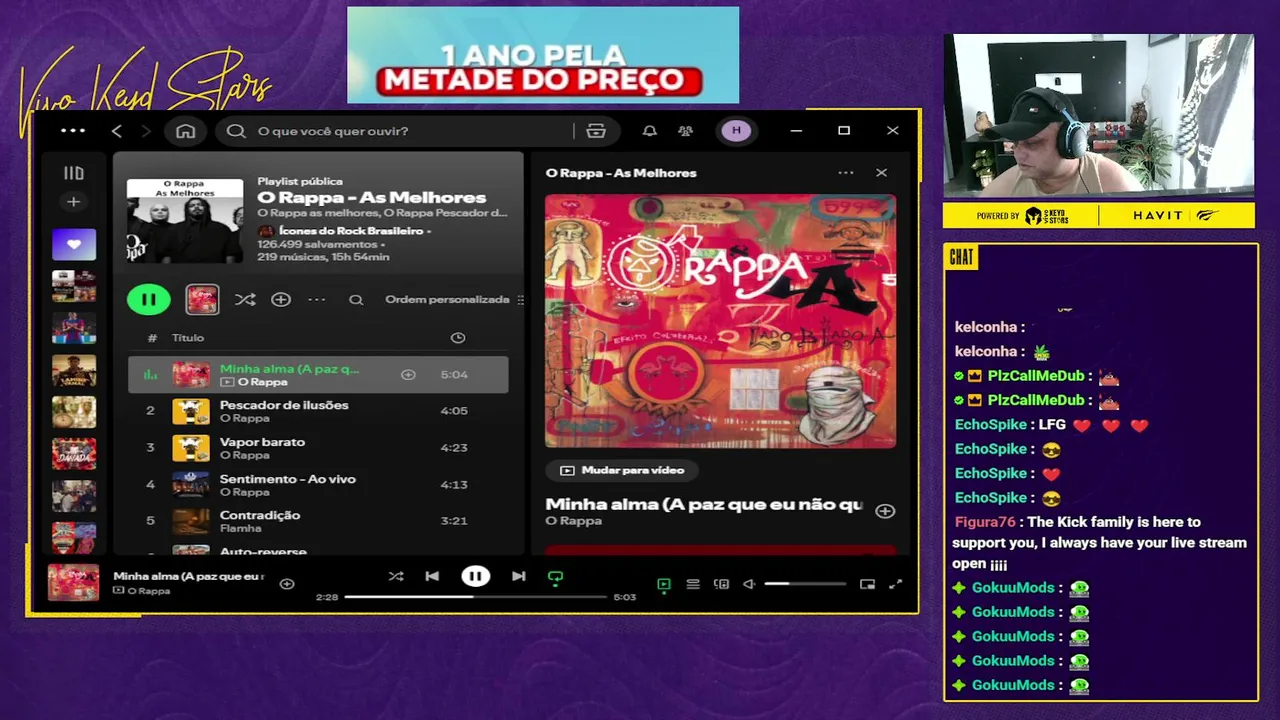Screen dimensions: 1280x720
Task: Click the 'Título' column header
Action: pyautogui.click(x=188, y=338)
